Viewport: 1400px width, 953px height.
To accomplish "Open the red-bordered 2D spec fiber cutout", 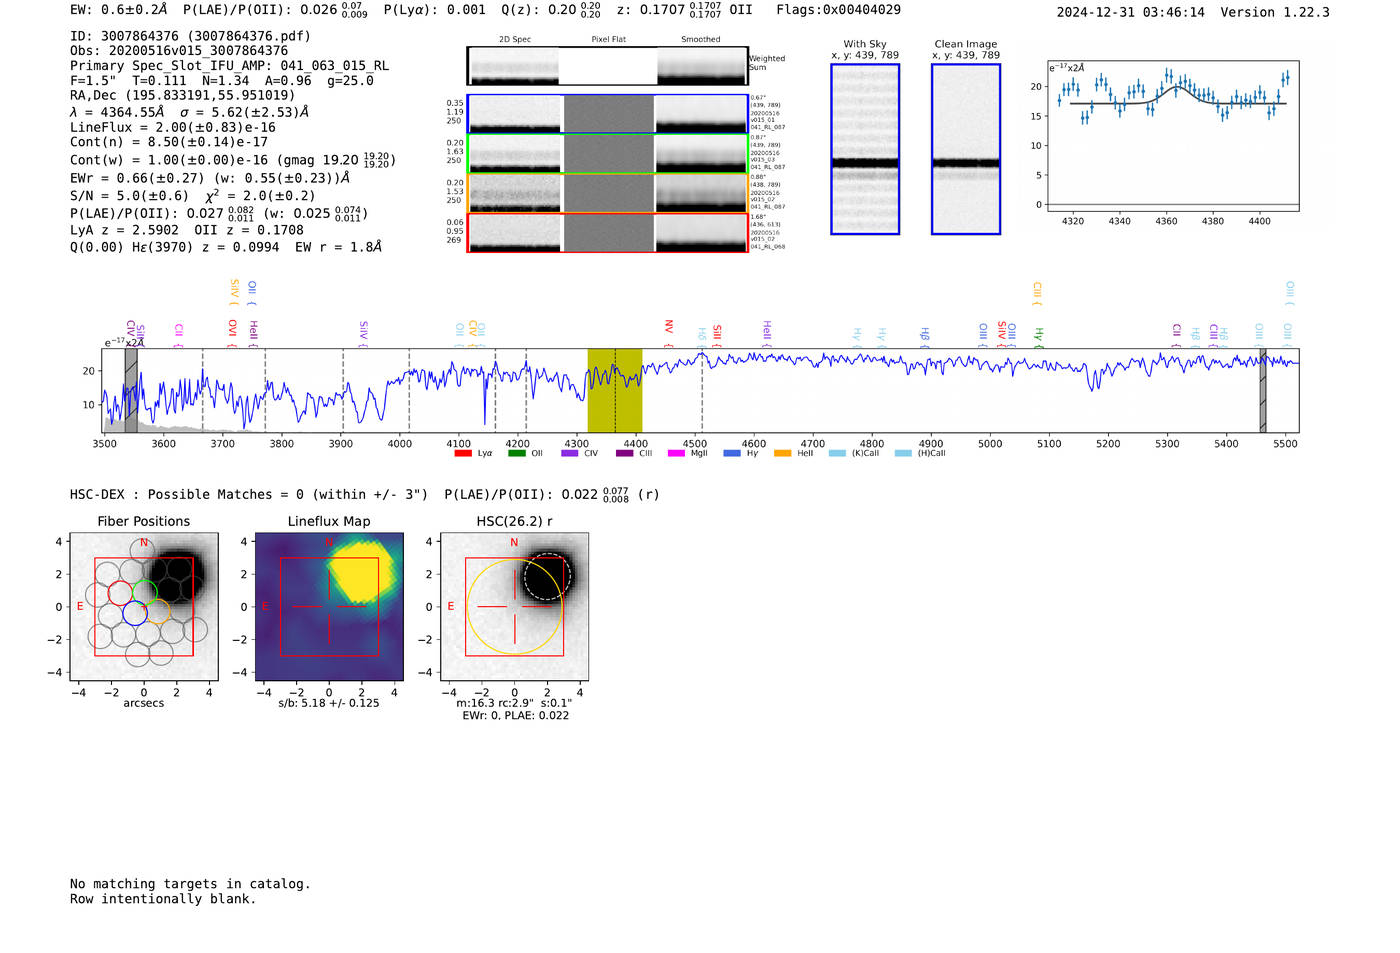I will tap(607, 233).
